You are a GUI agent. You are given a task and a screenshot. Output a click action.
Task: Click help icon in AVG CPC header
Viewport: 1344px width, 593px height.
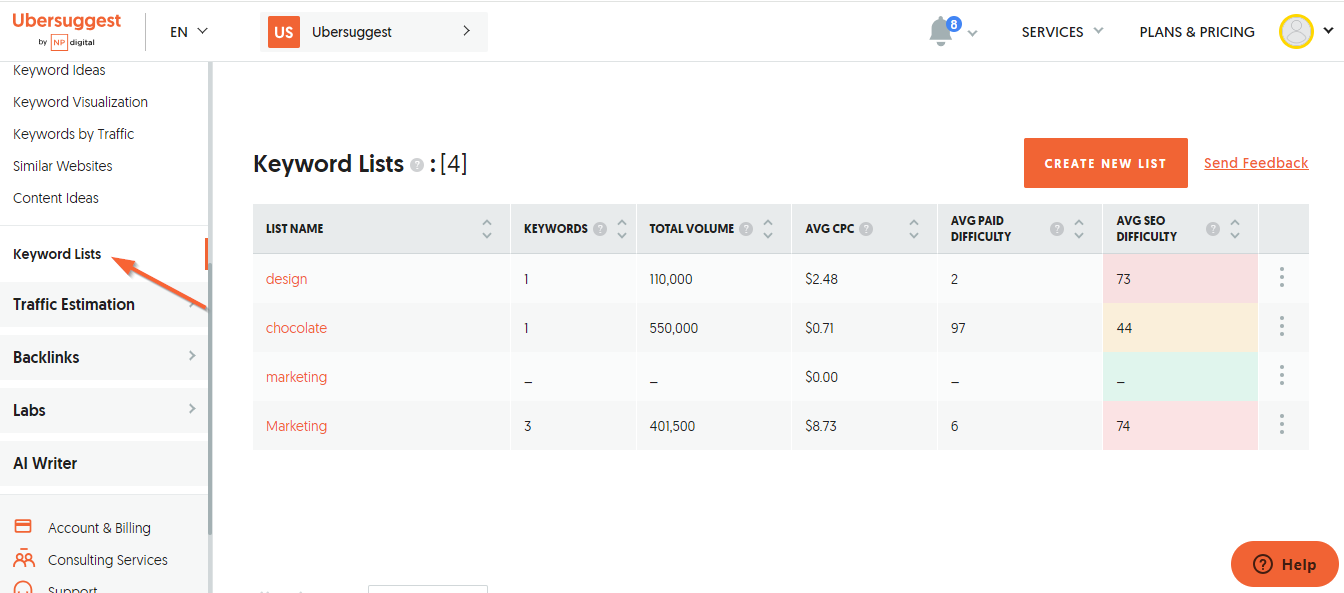[x=866, y=229]
